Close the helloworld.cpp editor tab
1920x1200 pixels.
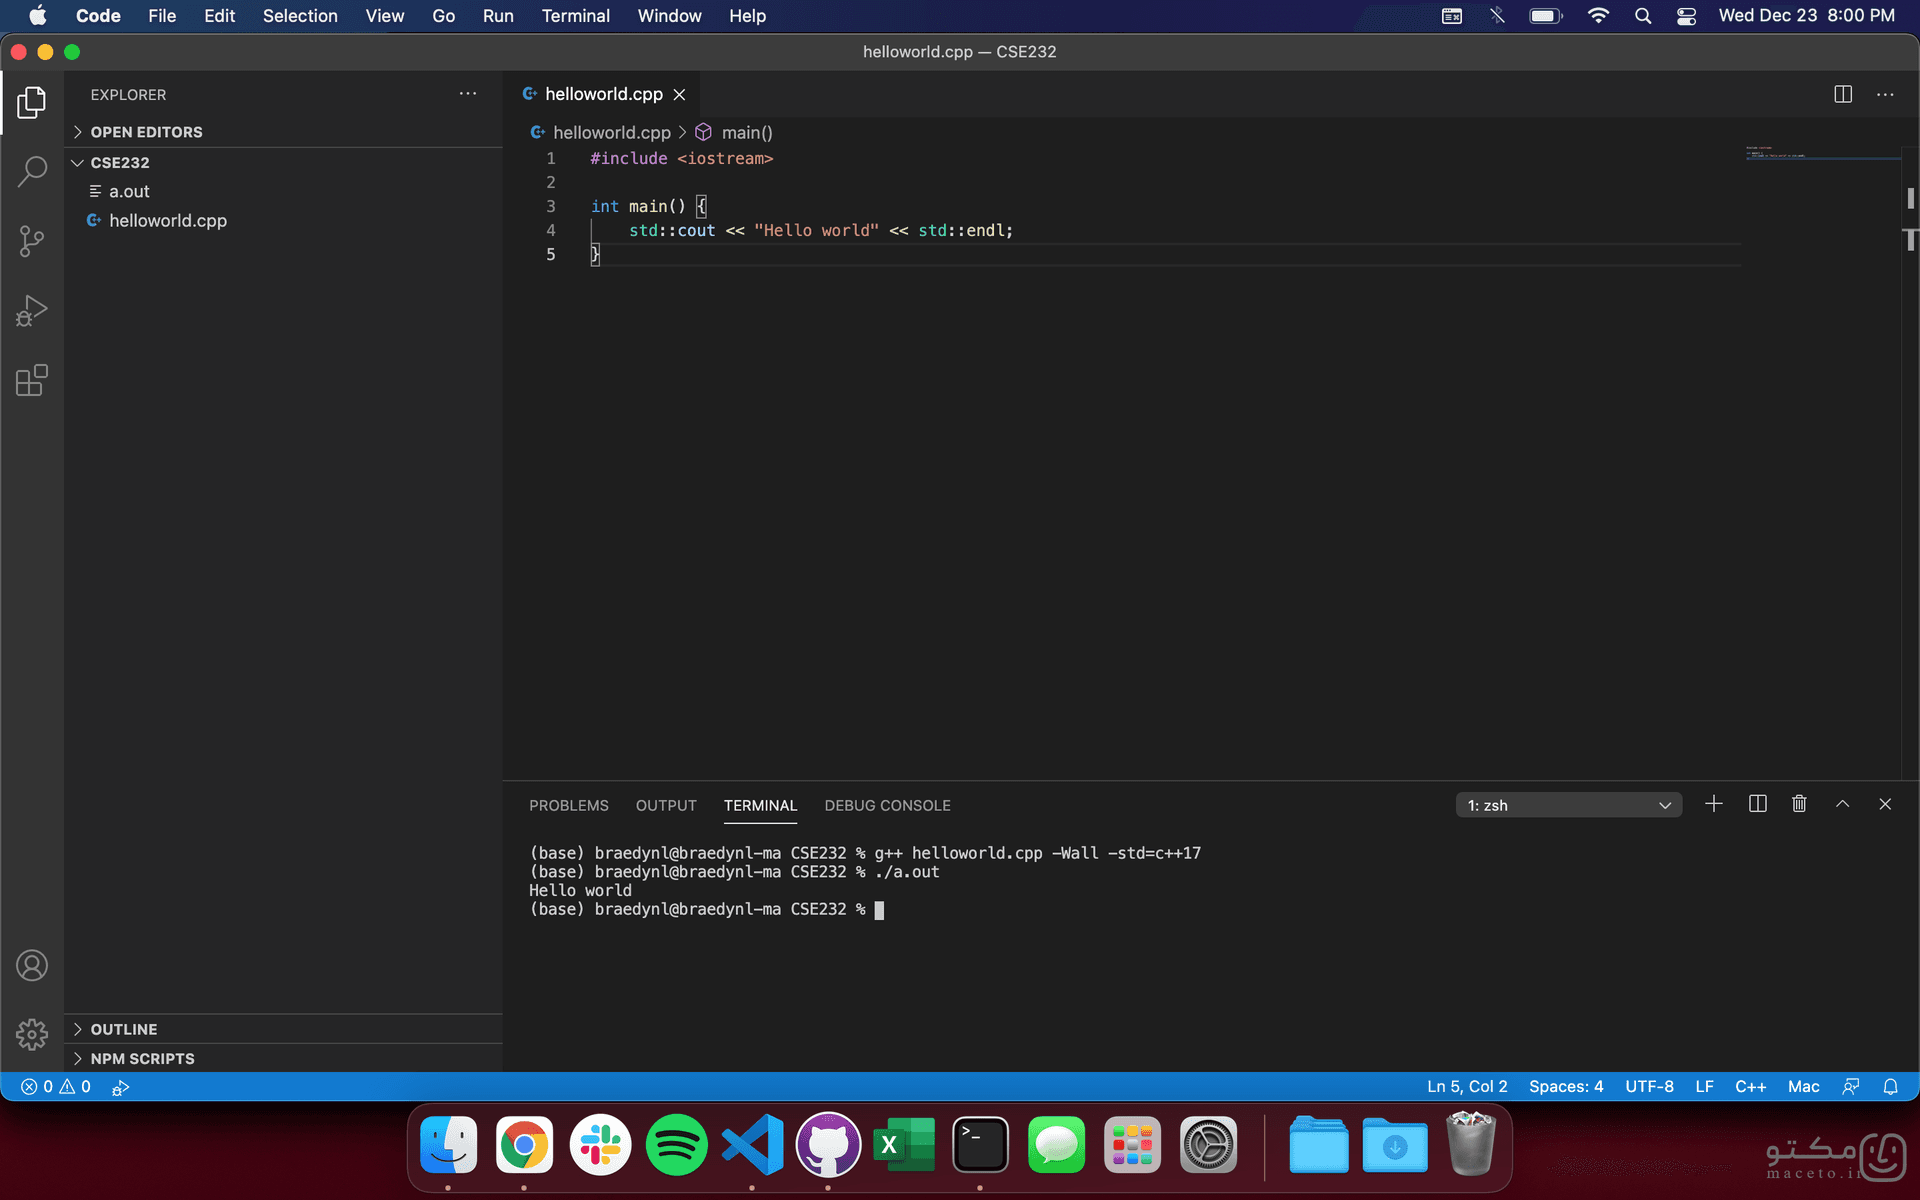(680, 94)
